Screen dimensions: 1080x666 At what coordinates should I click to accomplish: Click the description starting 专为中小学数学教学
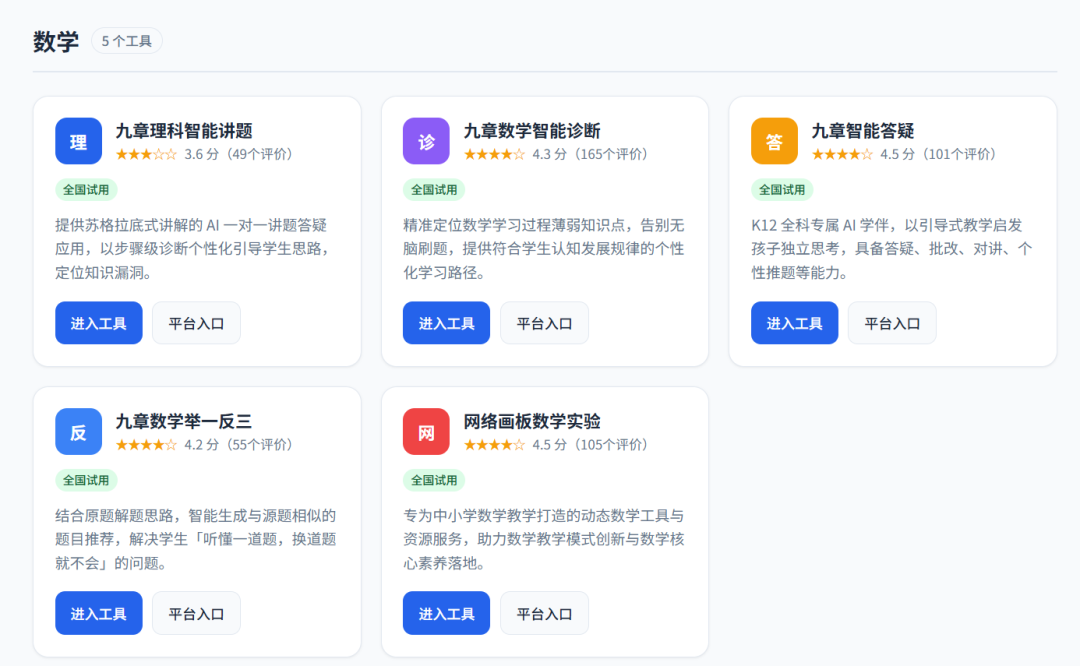pos(544,539)
